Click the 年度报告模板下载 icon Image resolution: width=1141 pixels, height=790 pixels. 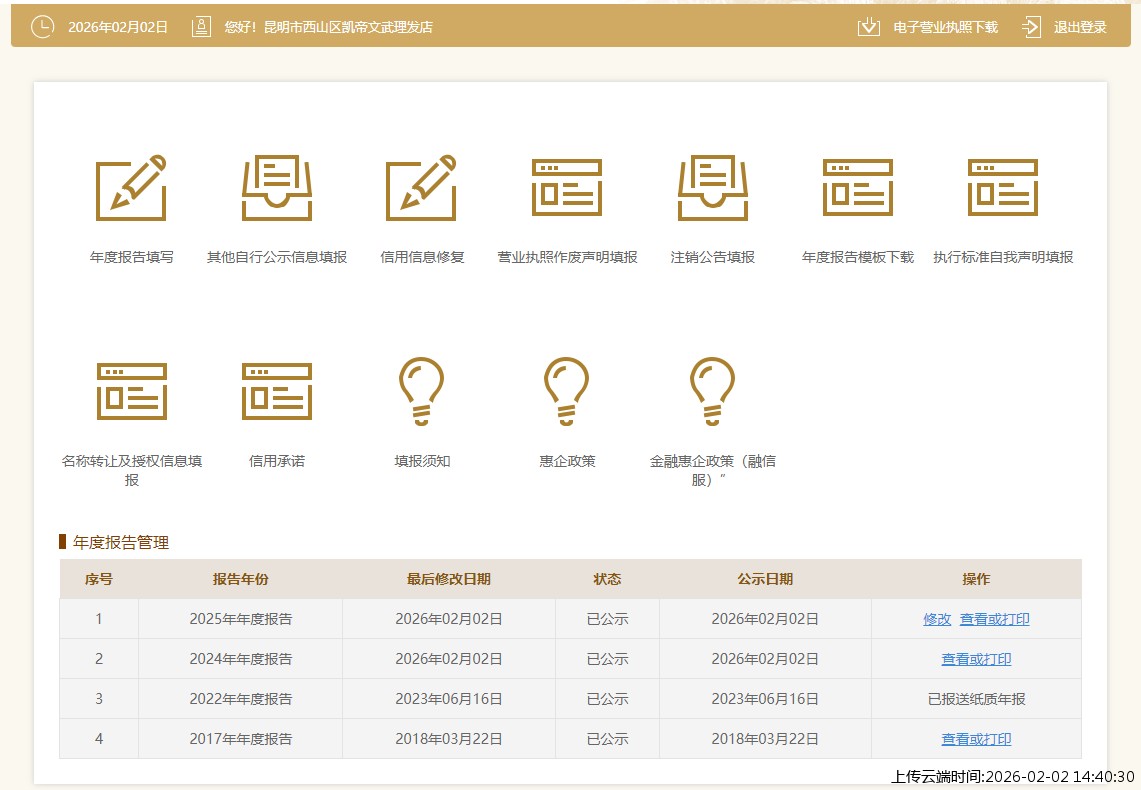(x=857, y=189)
